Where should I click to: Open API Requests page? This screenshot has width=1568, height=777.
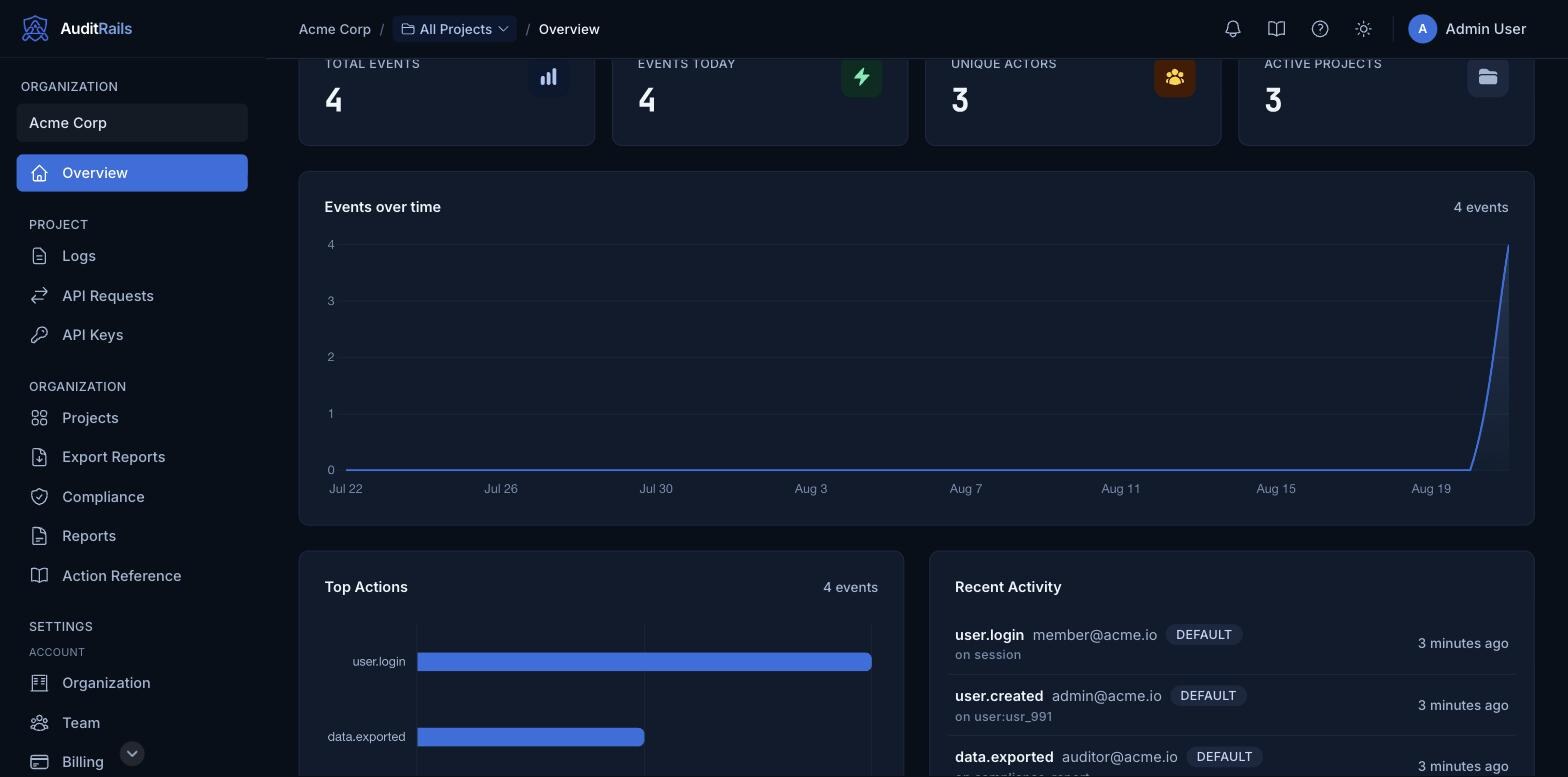tap(132, 296)
